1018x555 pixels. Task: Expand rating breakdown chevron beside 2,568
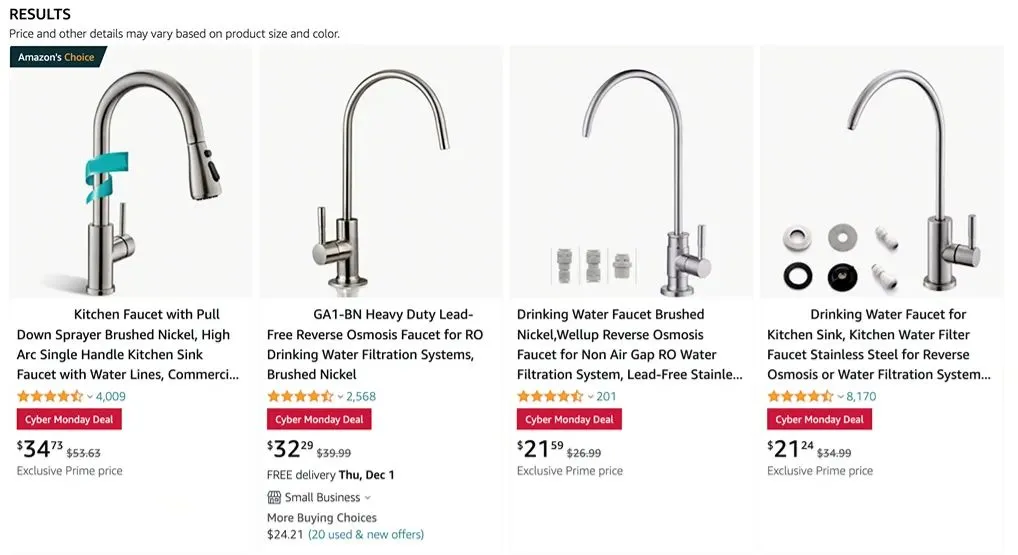pos(340,397)
